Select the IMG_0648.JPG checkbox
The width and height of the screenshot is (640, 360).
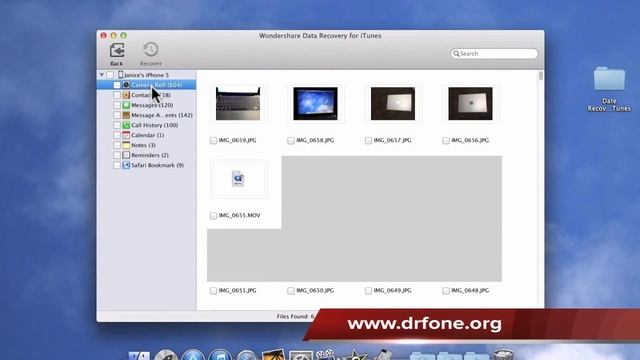pos(446,291)
